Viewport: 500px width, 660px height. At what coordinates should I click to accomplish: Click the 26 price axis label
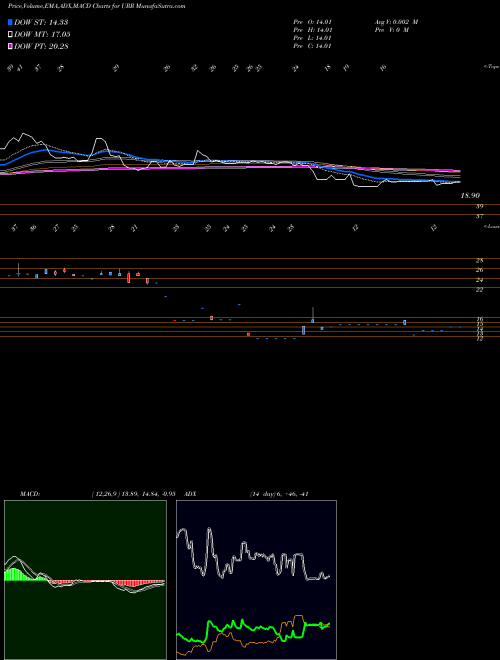479,270
